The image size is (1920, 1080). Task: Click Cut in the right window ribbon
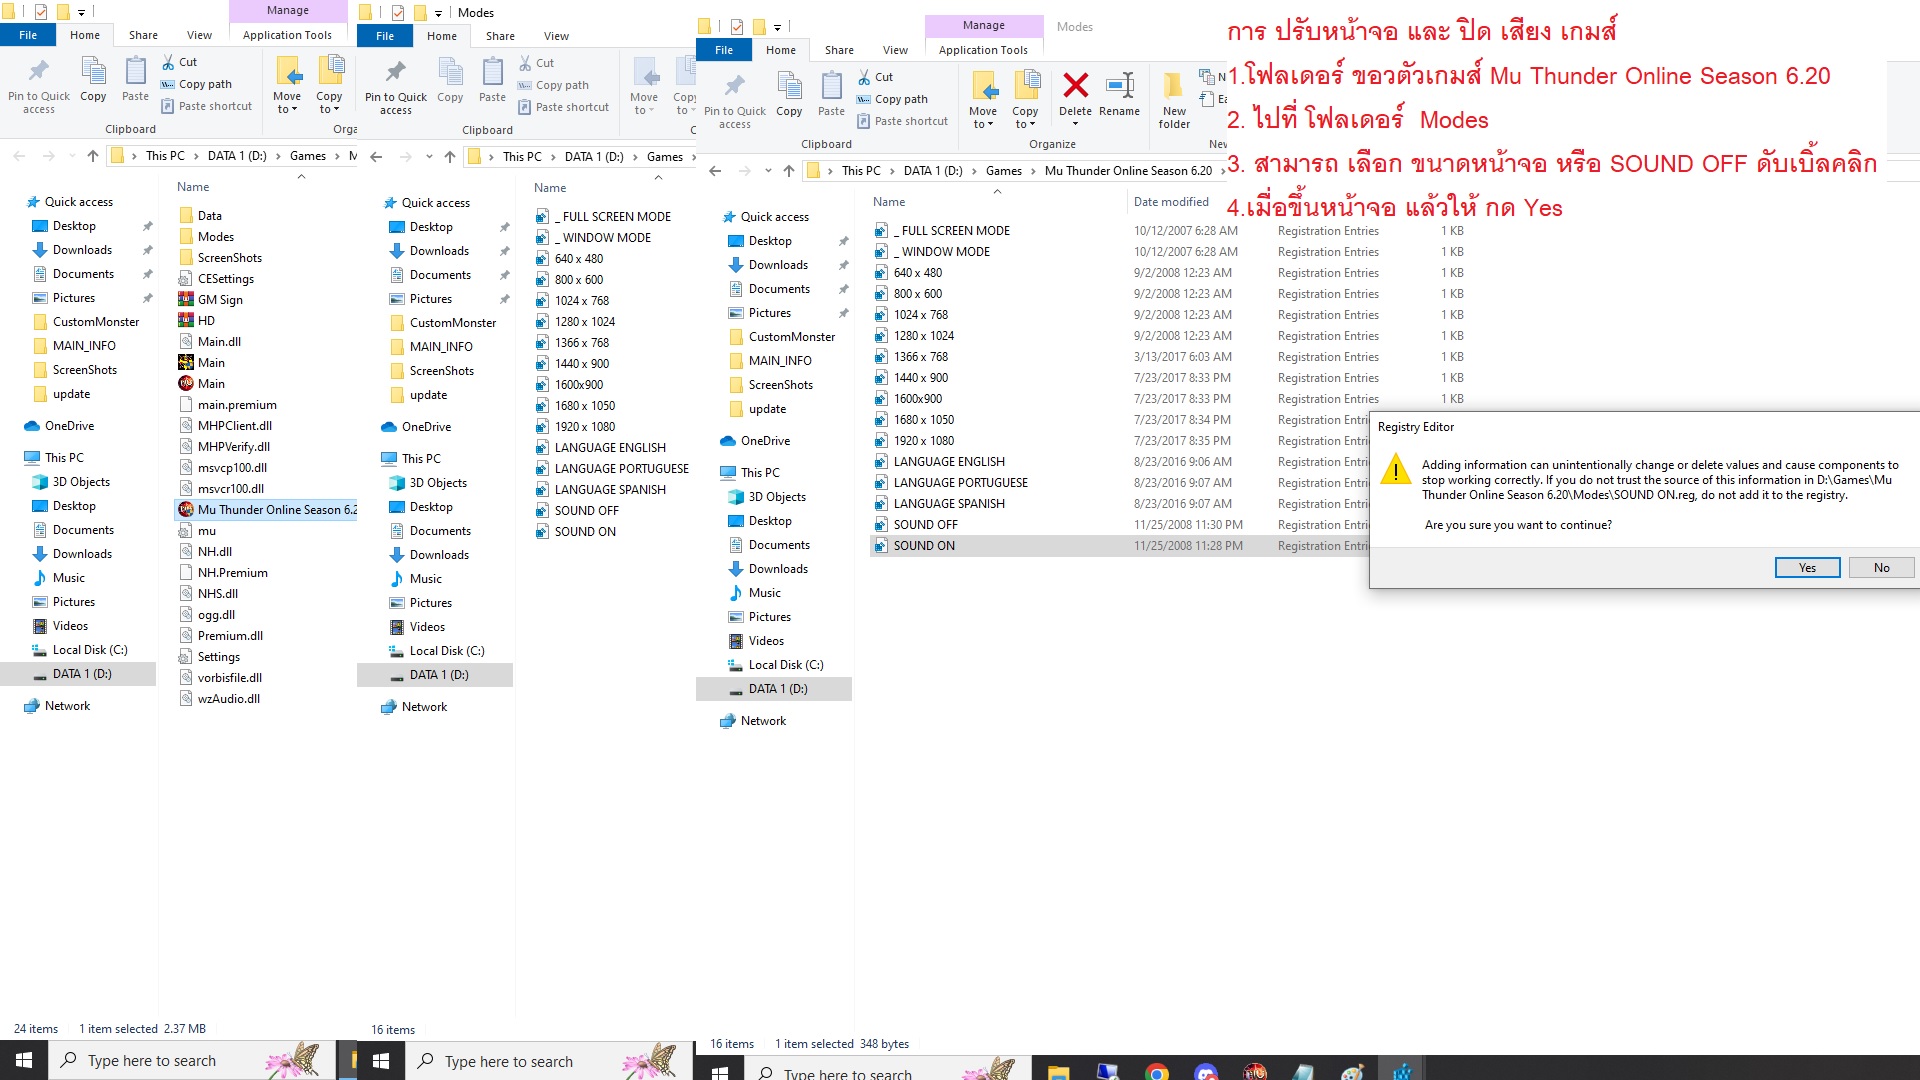[875, 77]
